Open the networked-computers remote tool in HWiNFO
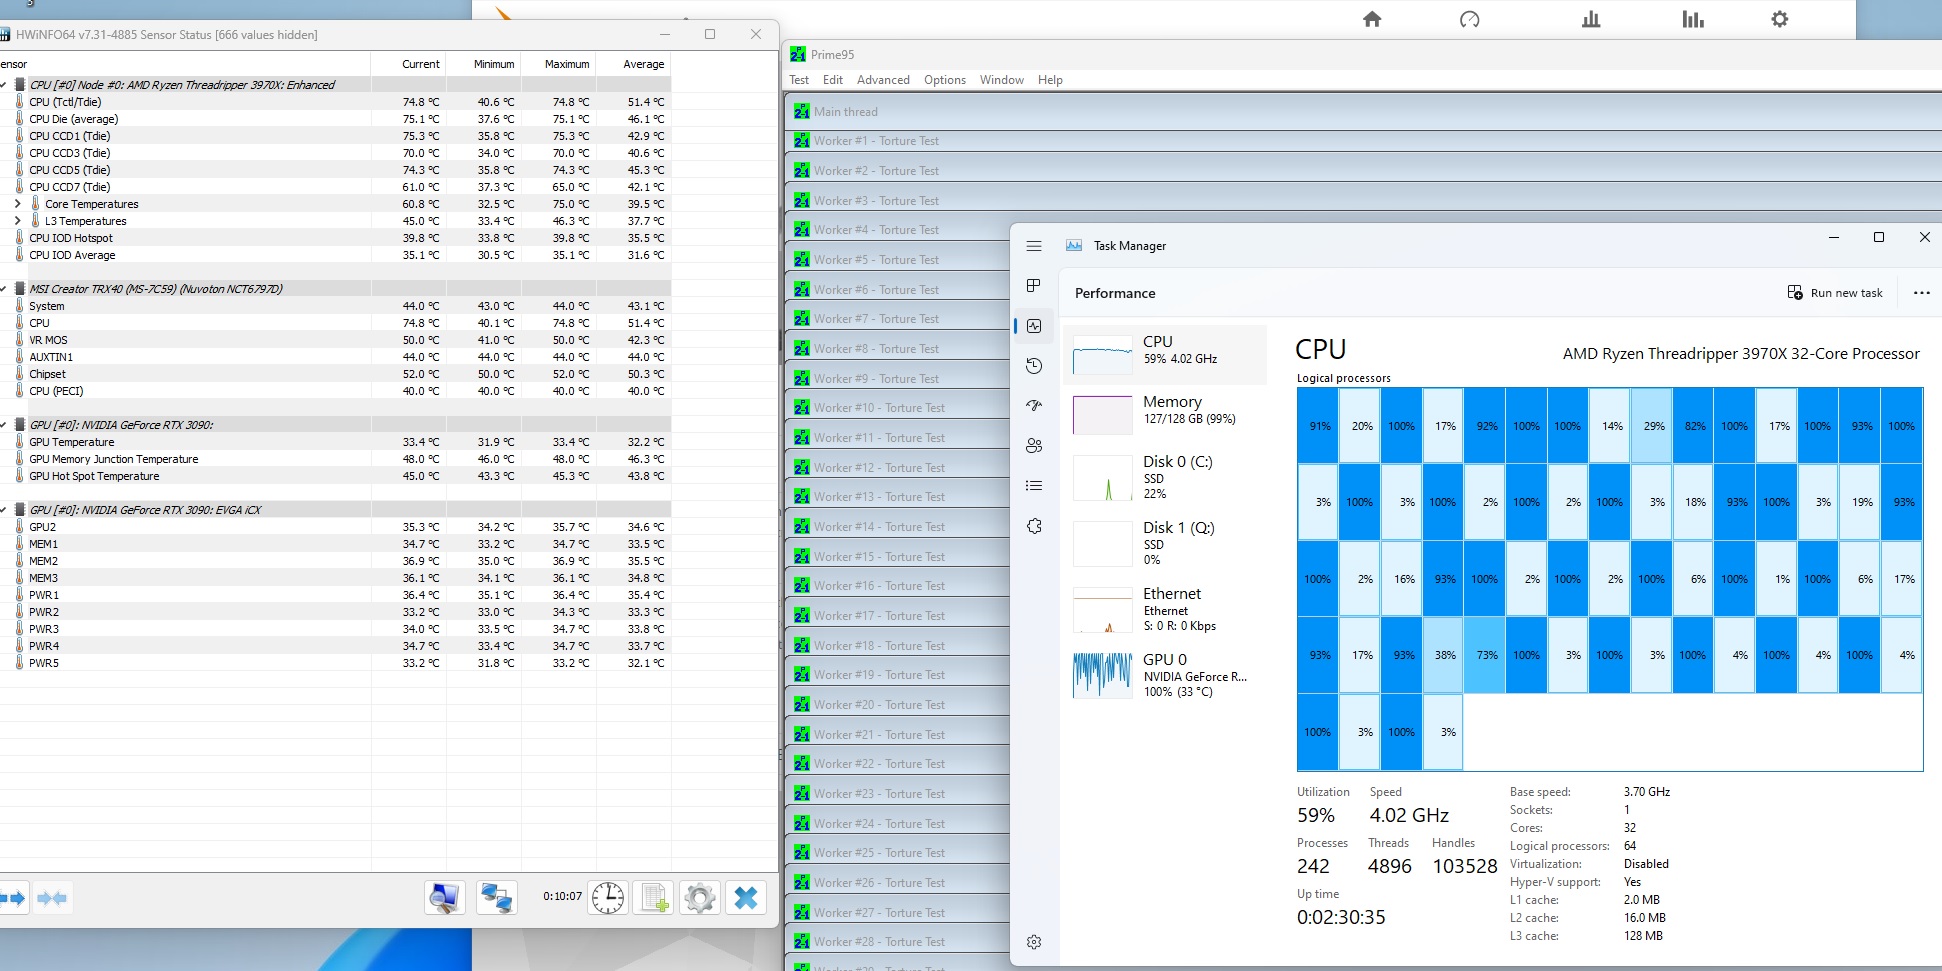1942x971 pixels. point(496,898)
